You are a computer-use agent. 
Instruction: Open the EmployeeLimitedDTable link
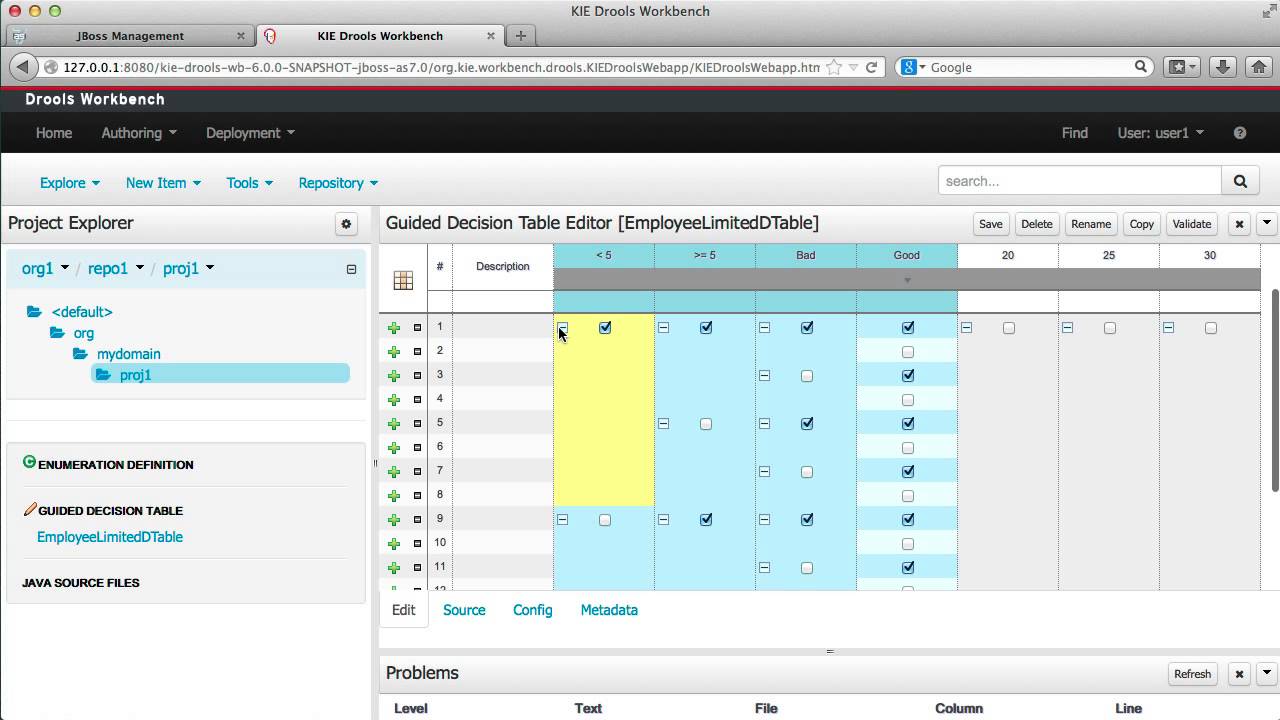[110, 537]
